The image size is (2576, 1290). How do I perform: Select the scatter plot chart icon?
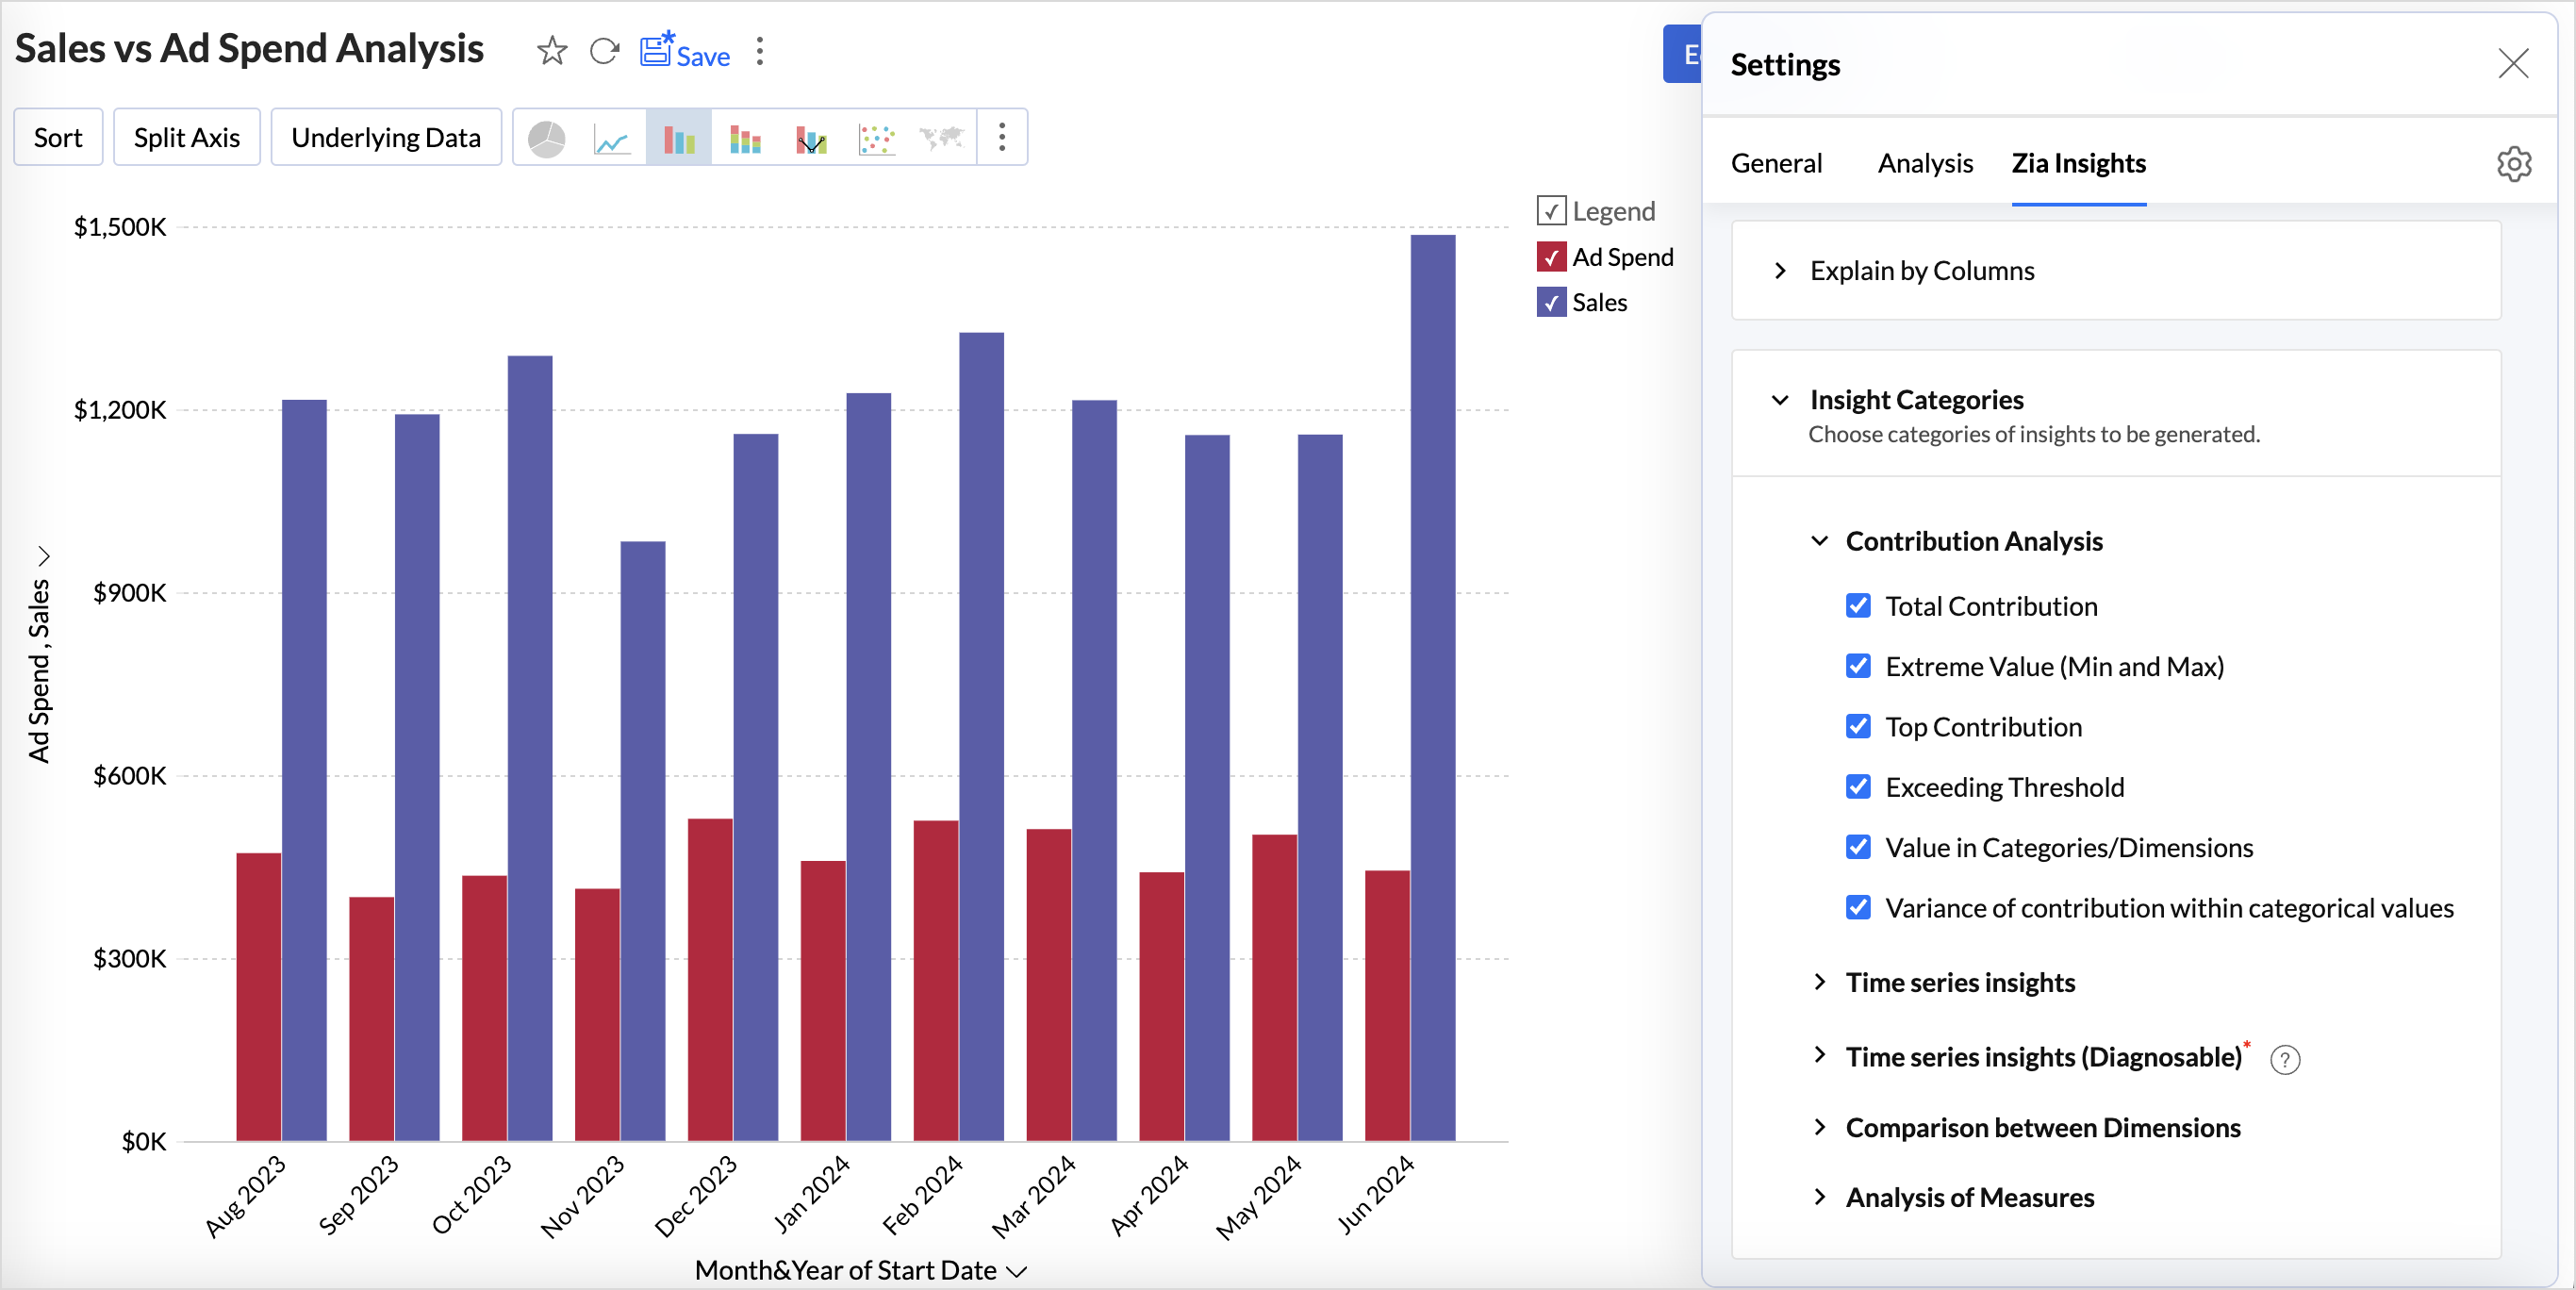[x=877, y=138]
